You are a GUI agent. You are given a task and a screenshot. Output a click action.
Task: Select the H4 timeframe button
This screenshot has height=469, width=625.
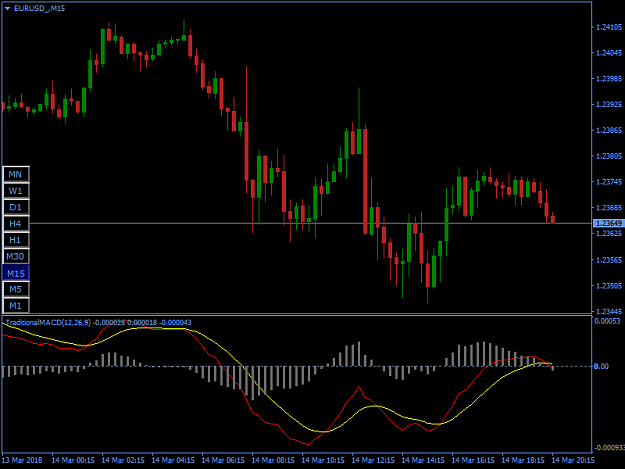pos(16,224)
